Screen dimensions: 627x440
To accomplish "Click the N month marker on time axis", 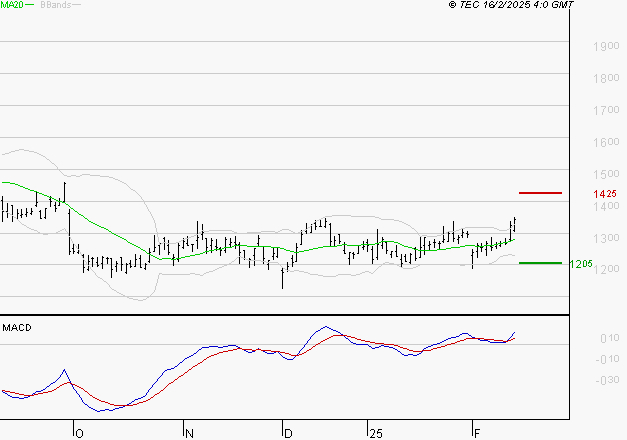I will [190, 434].
